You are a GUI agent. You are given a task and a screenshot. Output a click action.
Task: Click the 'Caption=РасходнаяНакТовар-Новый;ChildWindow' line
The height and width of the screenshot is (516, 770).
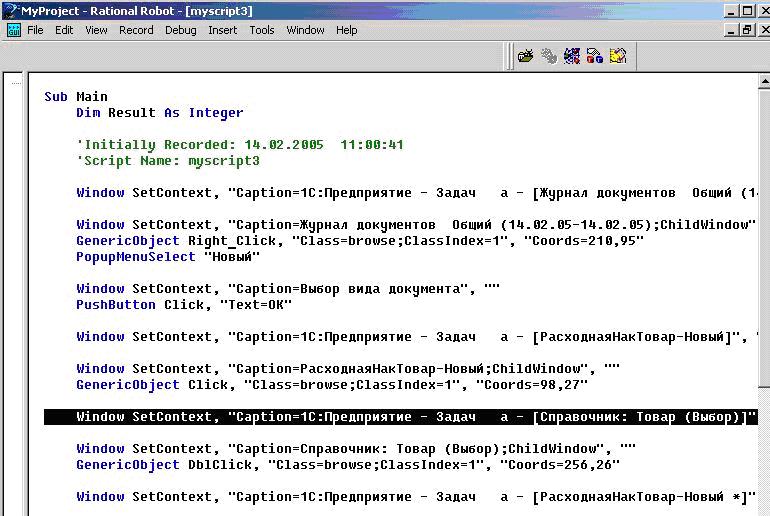click(348, 369)
